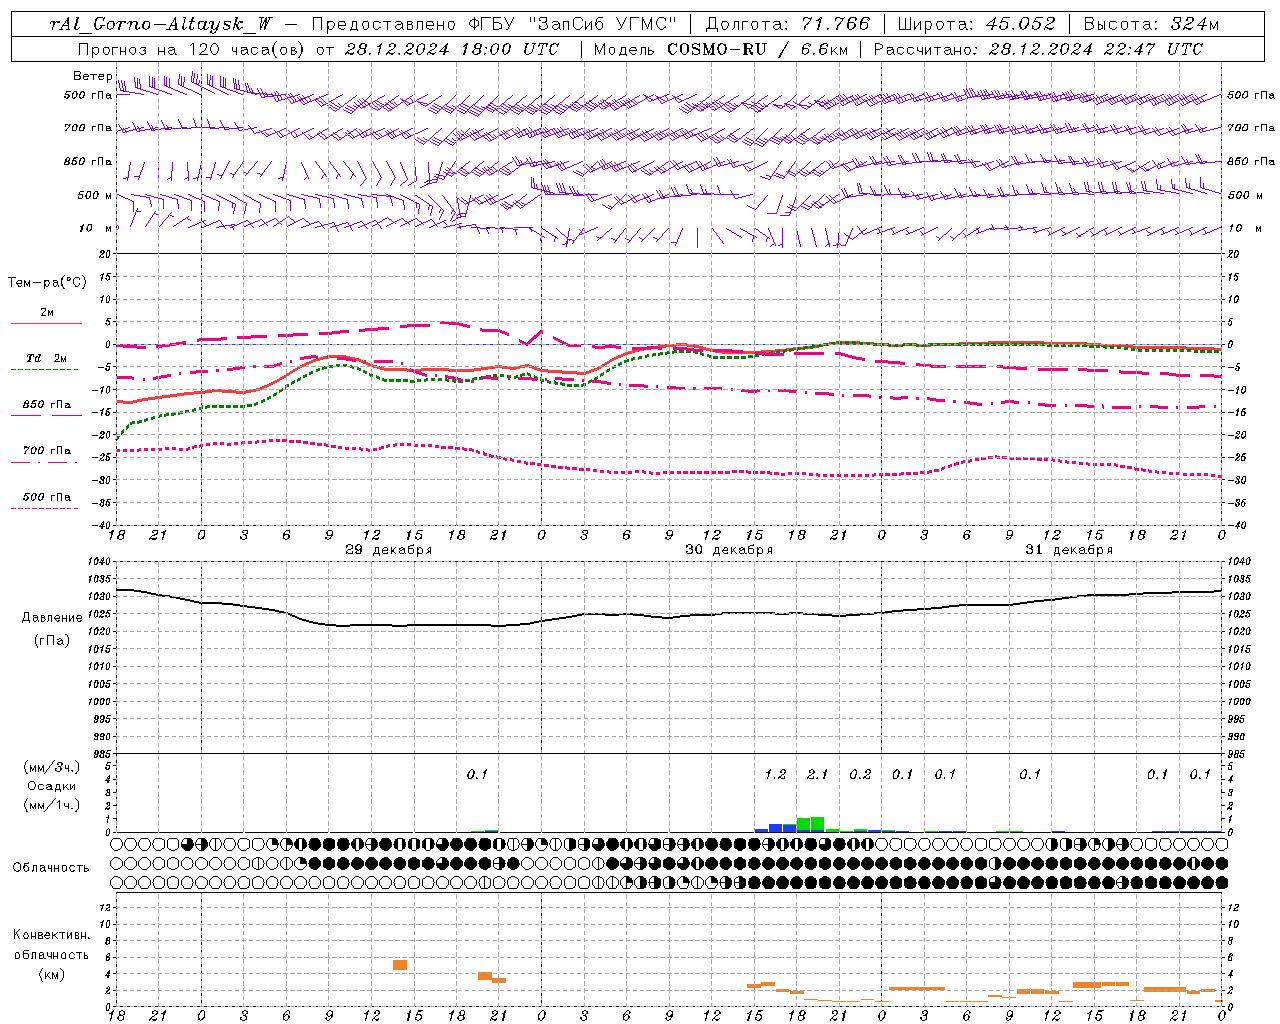This screenshot has height=1024, width=1280.
Task: Select the longitude value Долгота: 71.766
Action: coord(788,24)
